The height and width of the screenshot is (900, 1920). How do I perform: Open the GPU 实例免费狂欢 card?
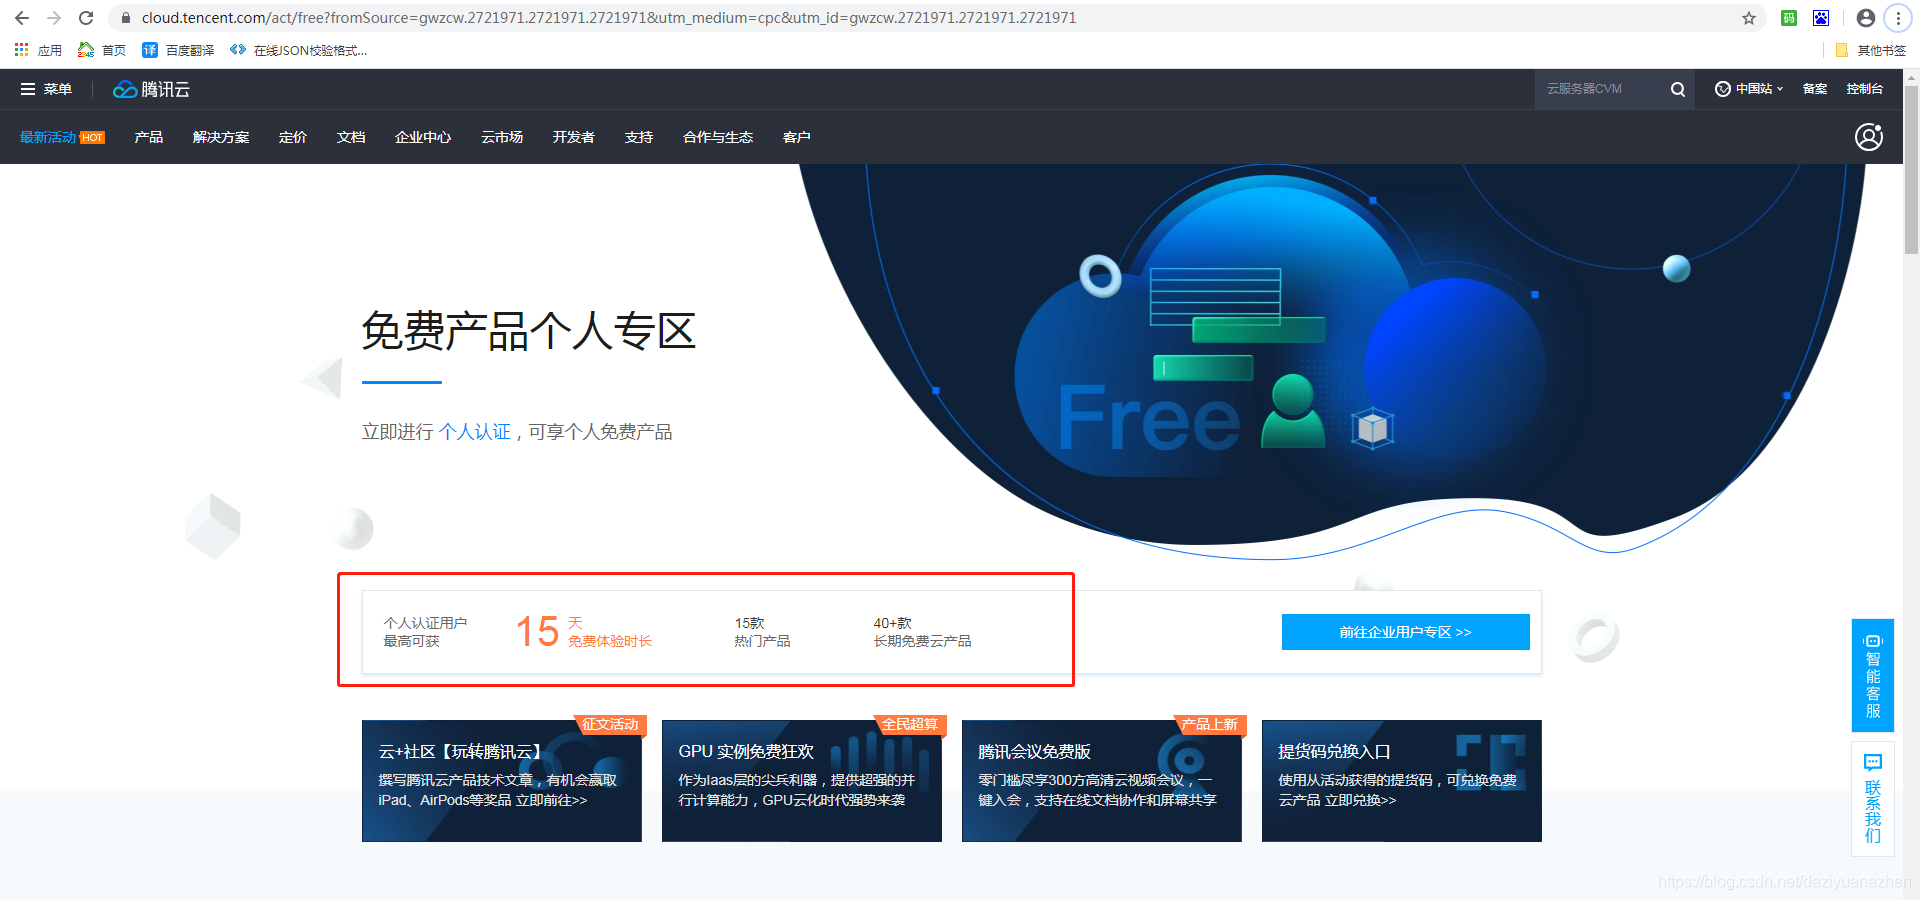[x=802, y=781]
